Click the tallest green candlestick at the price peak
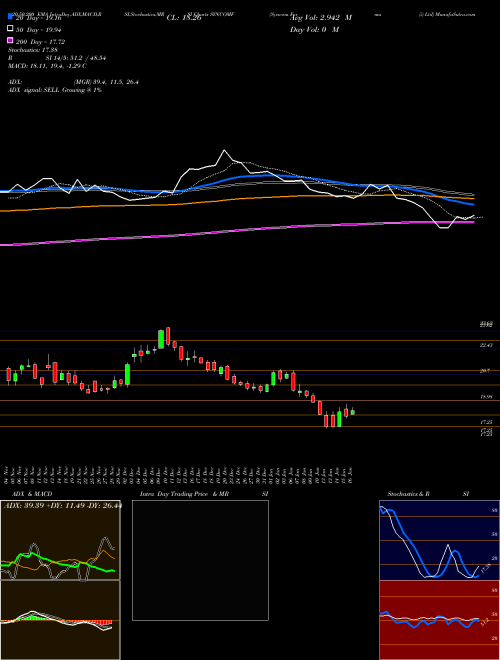500x660 pixels. (161, 339)
